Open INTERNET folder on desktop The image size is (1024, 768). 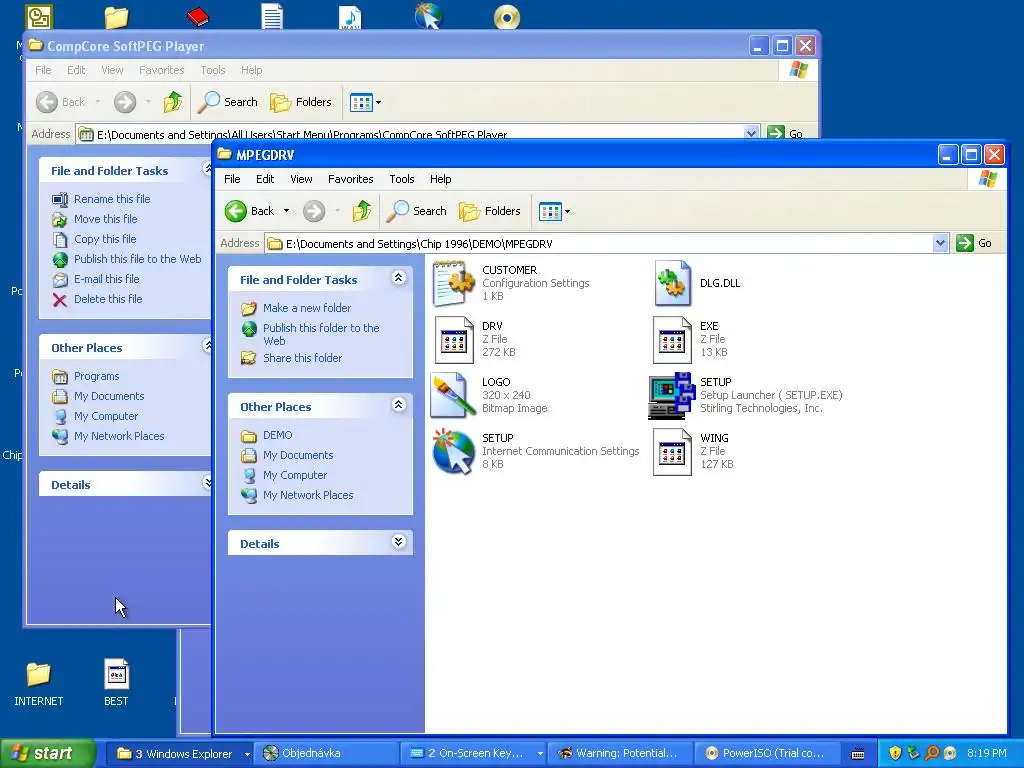39,684
